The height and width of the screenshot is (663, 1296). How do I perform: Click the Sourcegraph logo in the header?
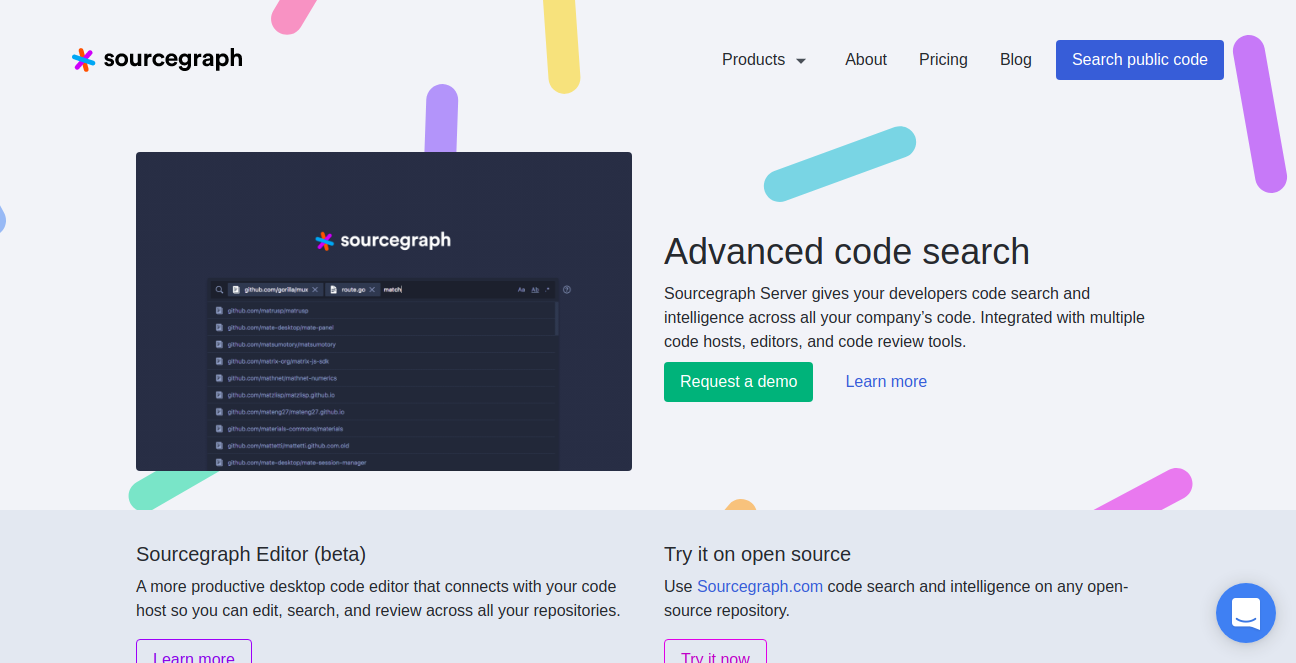[157, 60]
